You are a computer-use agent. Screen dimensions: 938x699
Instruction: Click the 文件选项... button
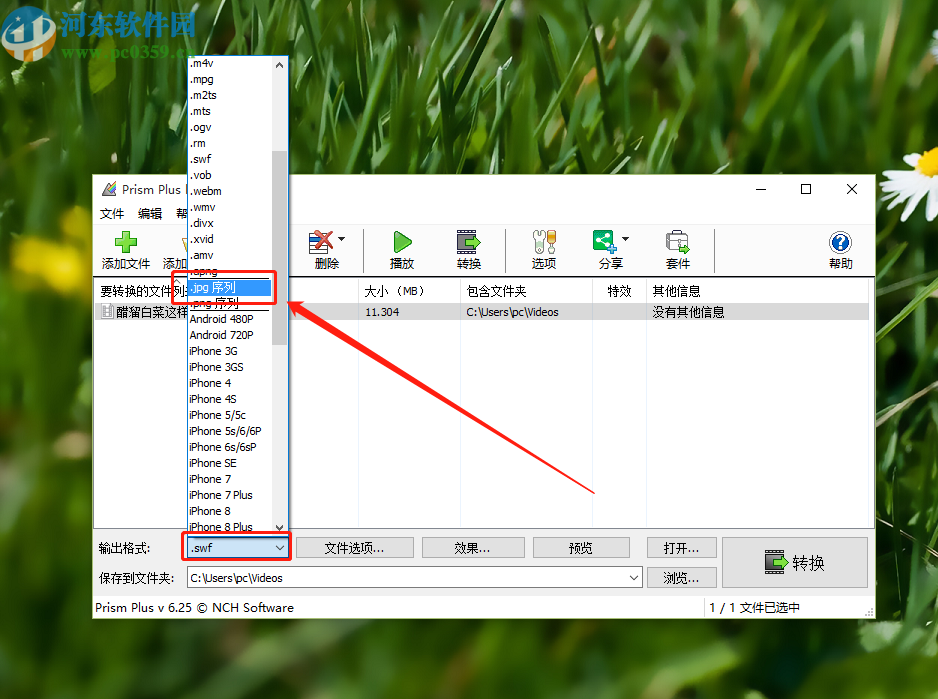click(x=355, y=548)
